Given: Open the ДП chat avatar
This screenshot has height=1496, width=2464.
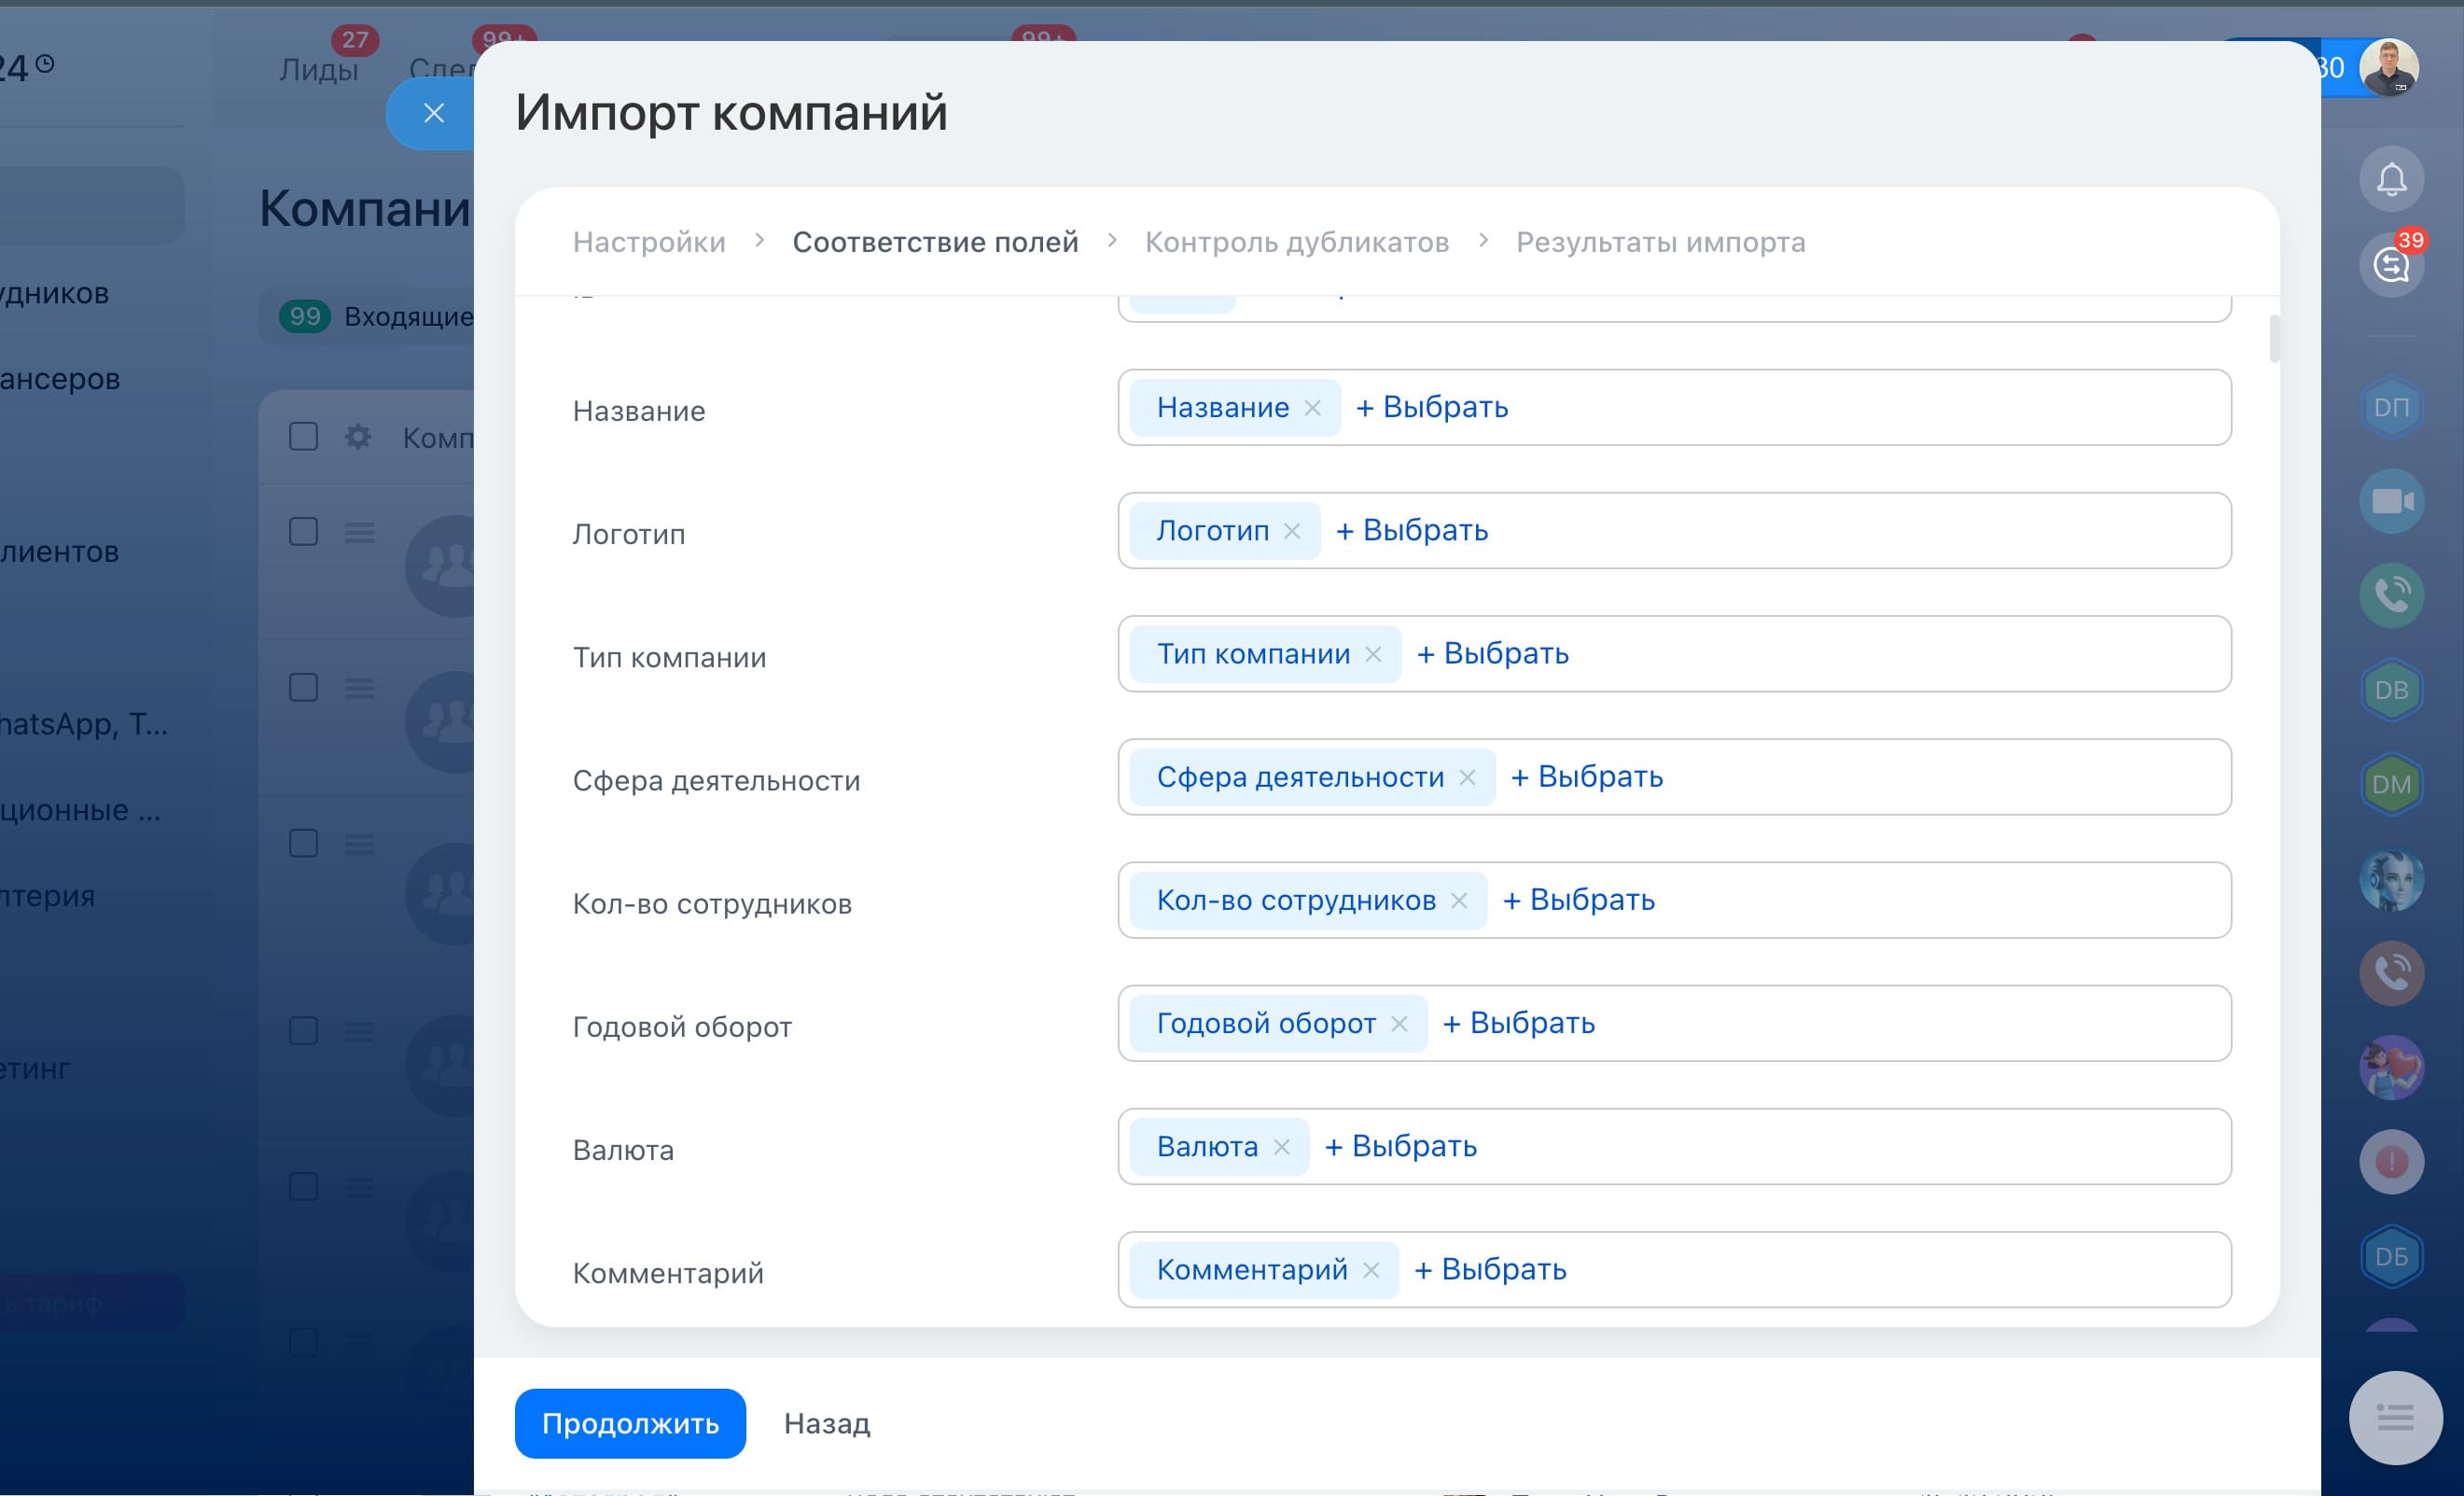Looking at the screenshot, I should click(x=2391, y=407).
